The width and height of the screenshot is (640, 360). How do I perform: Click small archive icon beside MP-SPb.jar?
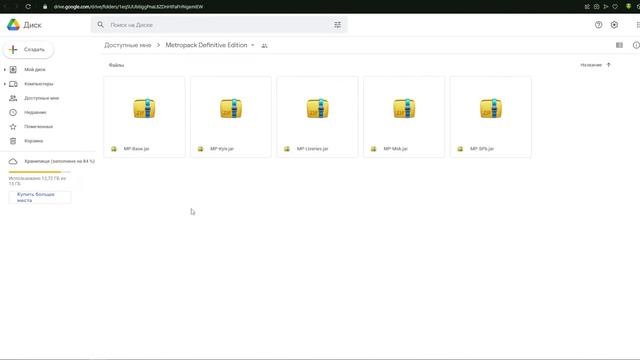pyautogui.click(x=460, y=149)
